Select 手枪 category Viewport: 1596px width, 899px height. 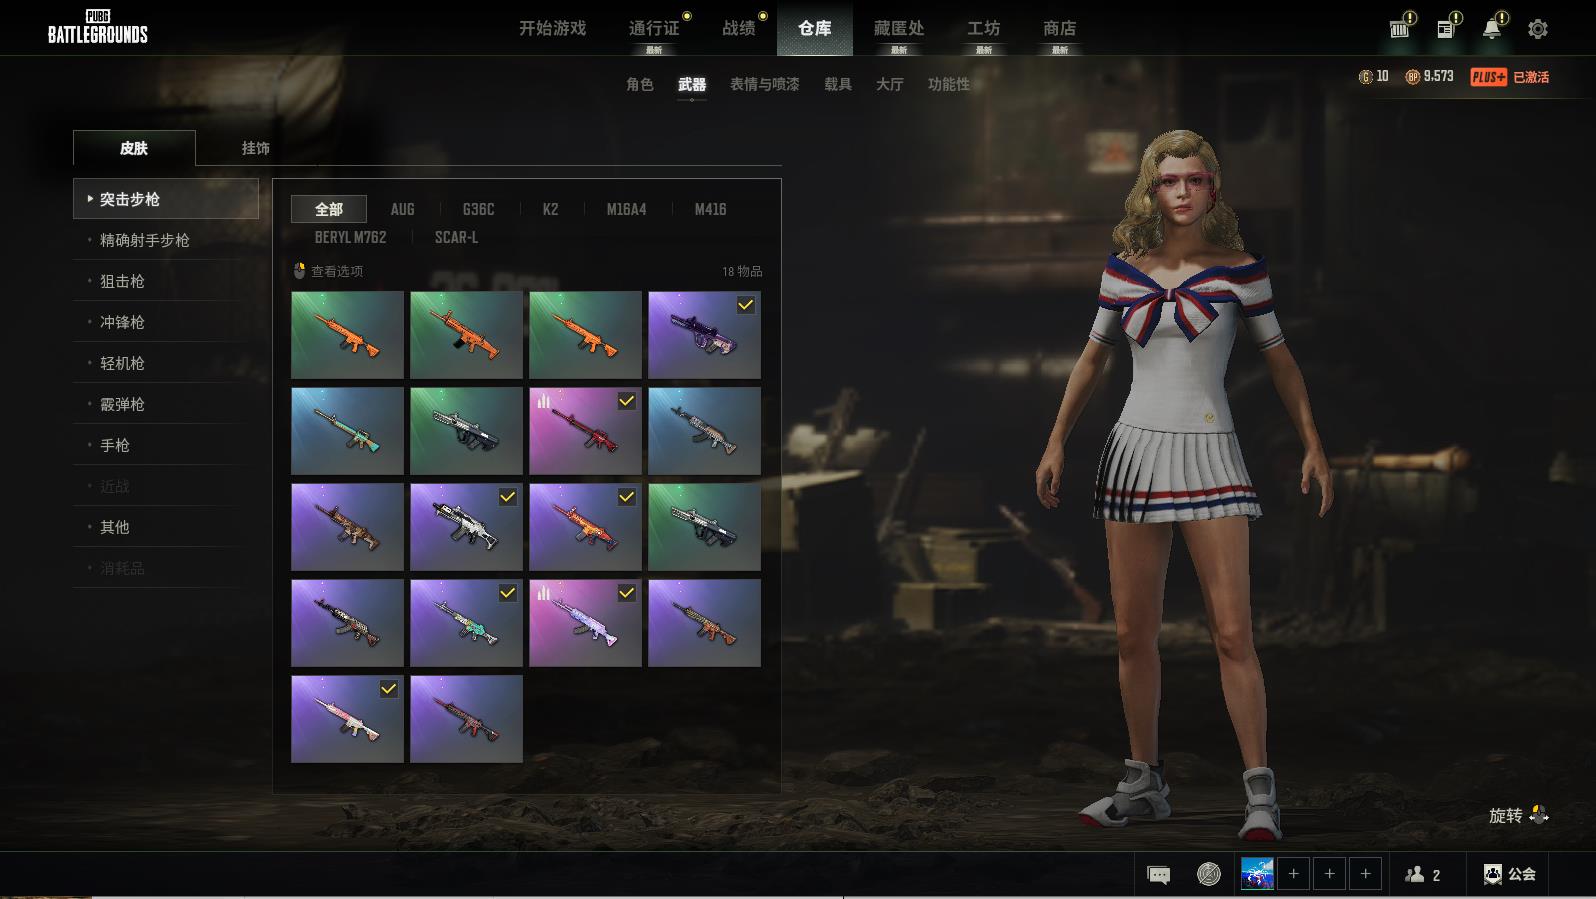[166, 445]
